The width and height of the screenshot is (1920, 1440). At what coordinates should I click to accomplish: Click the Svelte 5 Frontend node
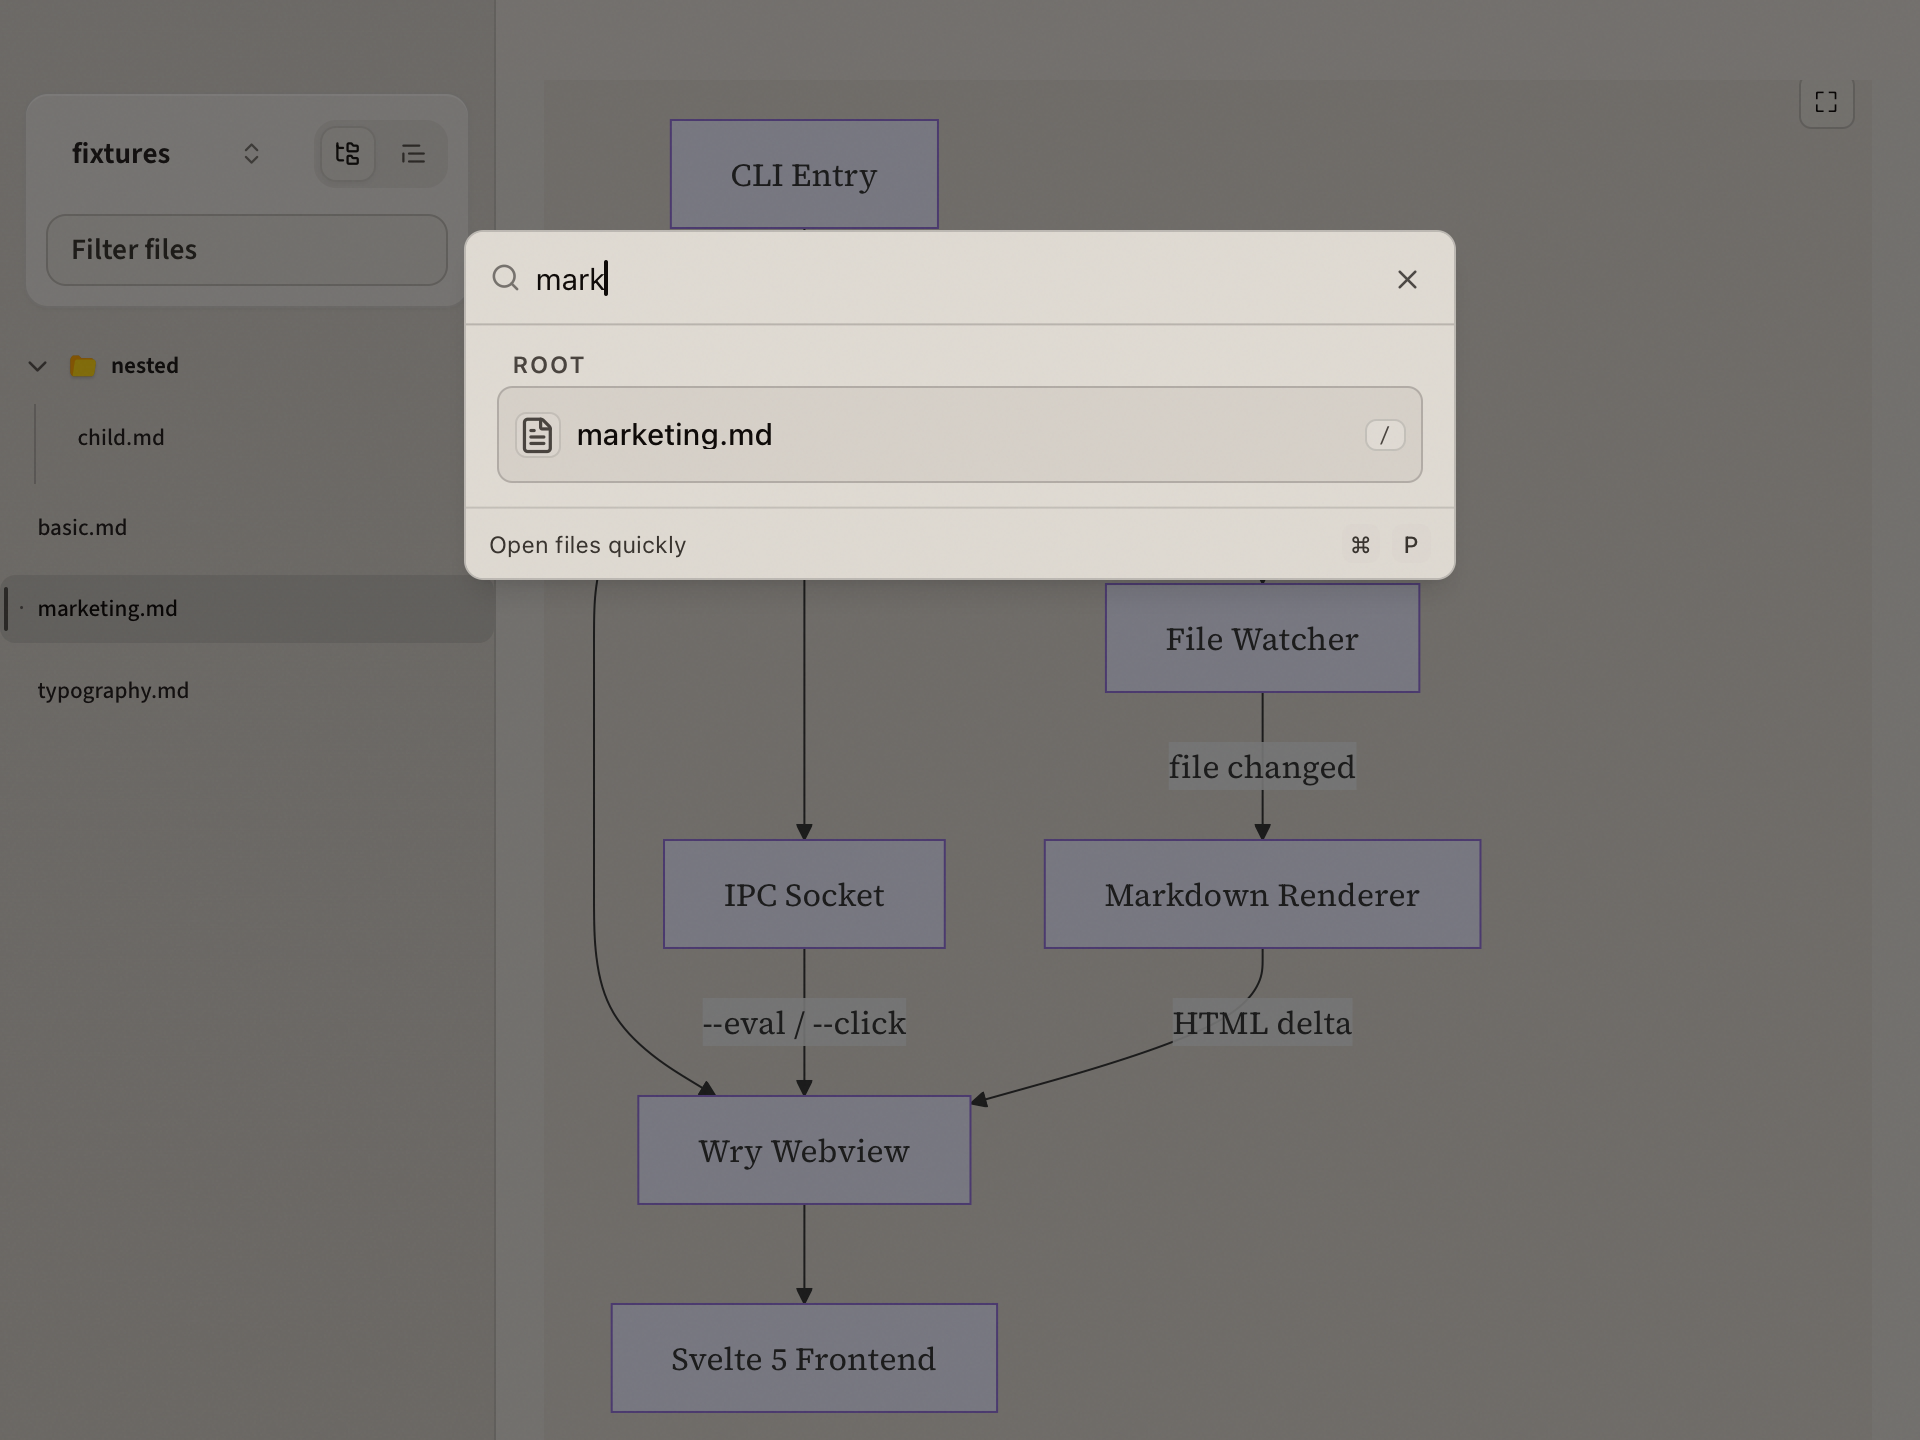pyautogui.click(x=803, y=1358)
